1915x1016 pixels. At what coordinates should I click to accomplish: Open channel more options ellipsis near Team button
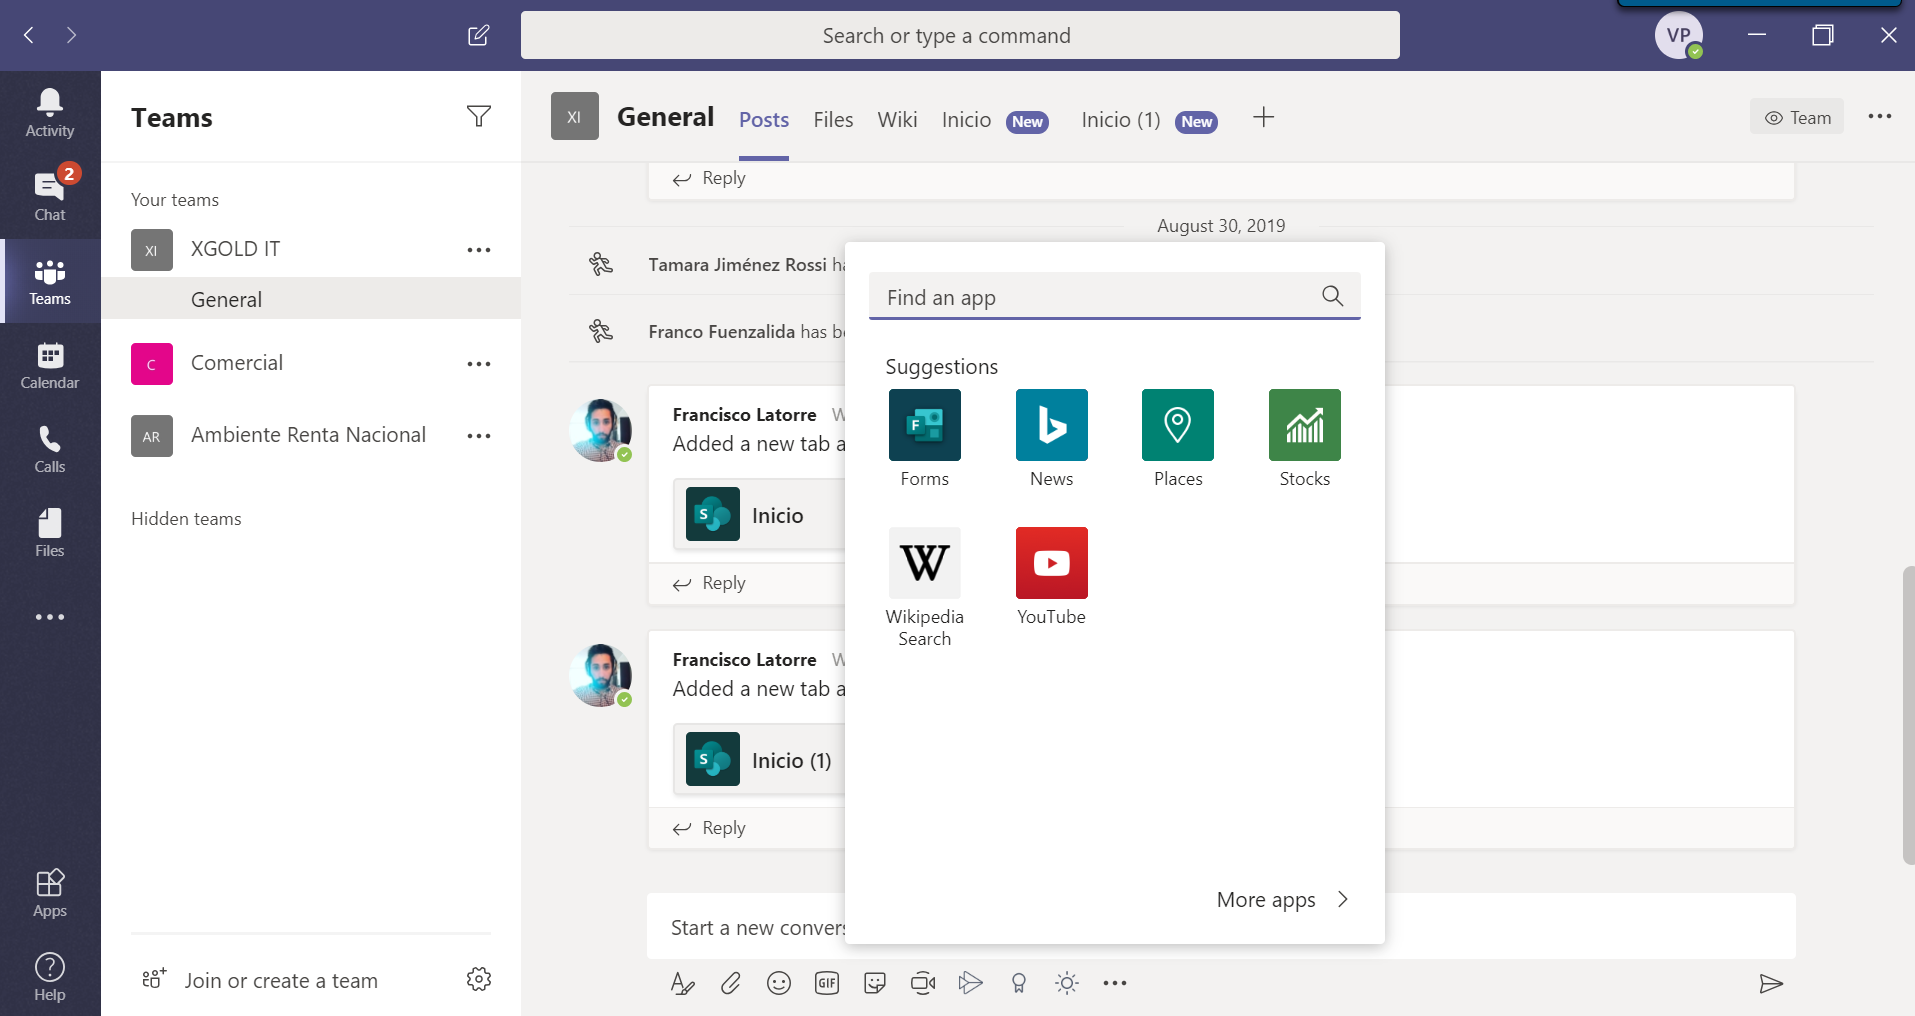pyautogui.click(x=1880, y=116)
